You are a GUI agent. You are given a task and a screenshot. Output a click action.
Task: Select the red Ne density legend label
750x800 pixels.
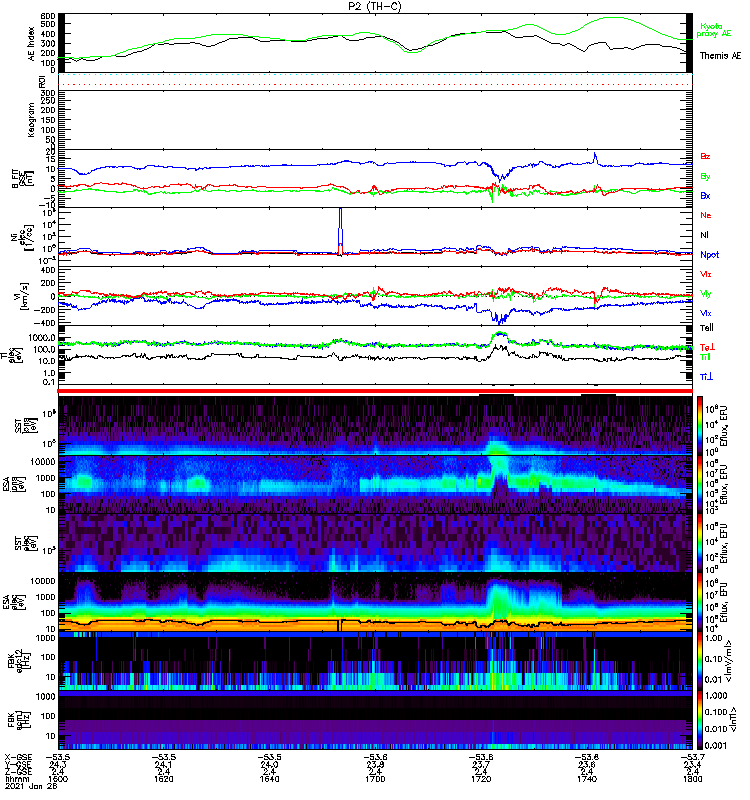click(706, 215)
